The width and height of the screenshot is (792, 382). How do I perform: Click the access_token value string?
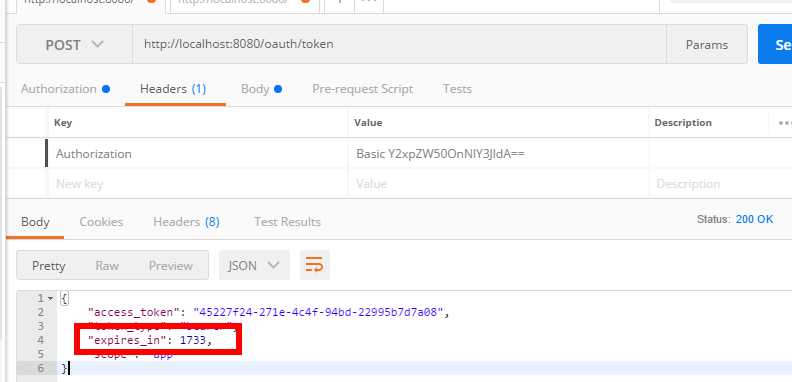(319, 312)
